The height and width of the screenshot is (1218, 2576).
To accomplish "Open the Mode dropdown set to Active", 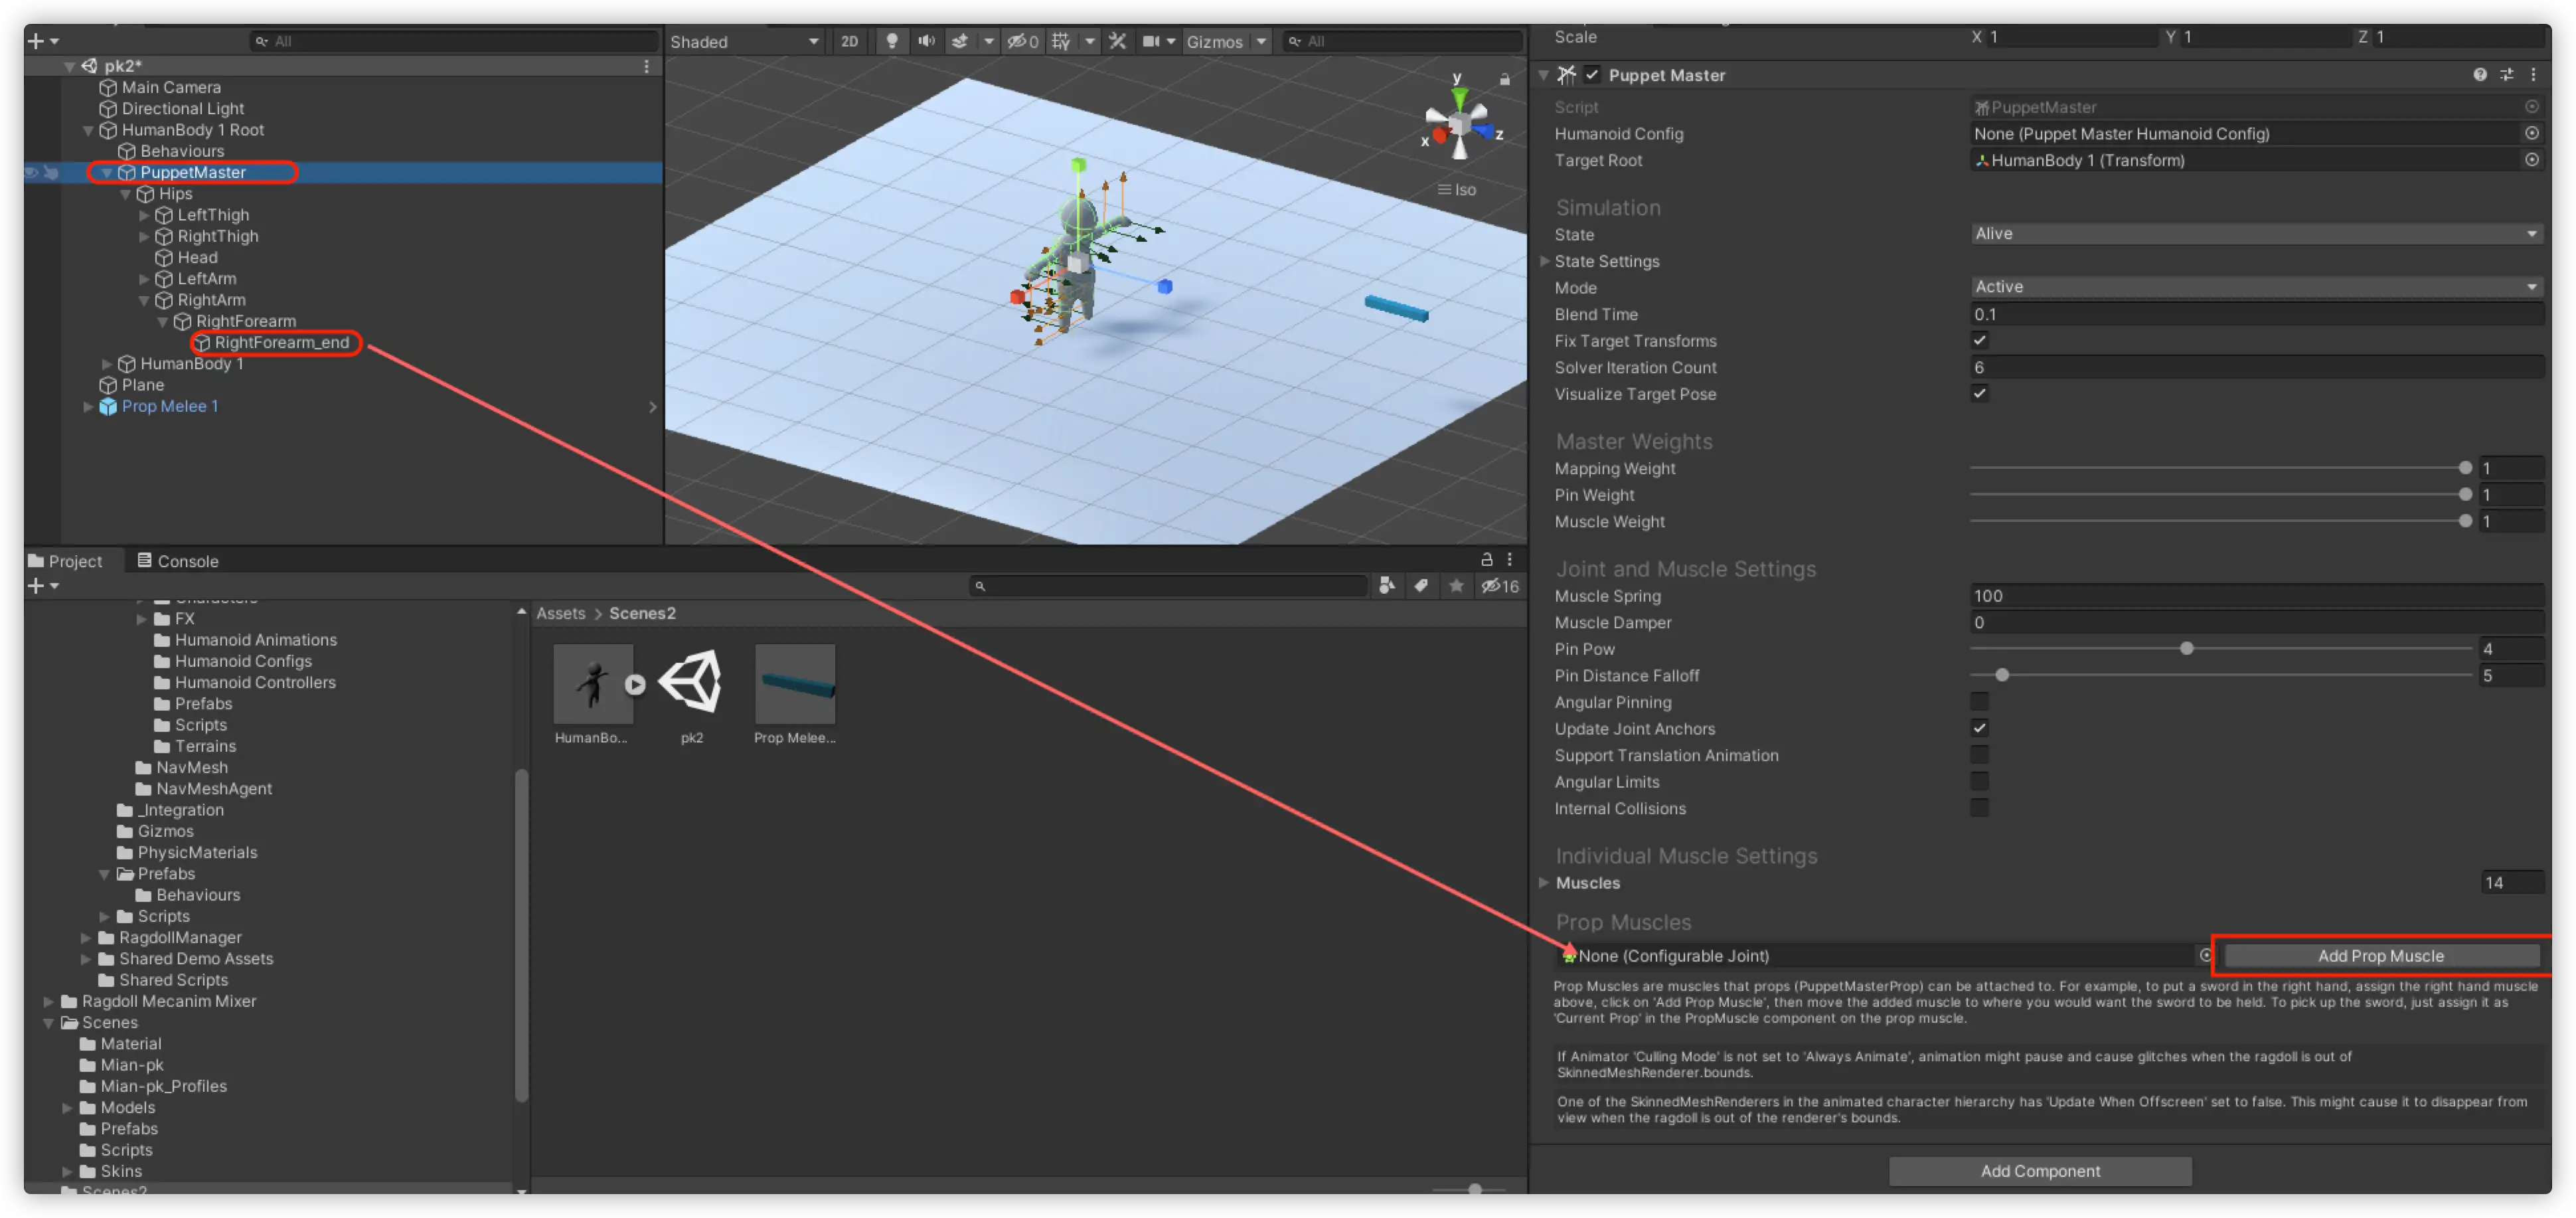I will [x=2257, y=287].
